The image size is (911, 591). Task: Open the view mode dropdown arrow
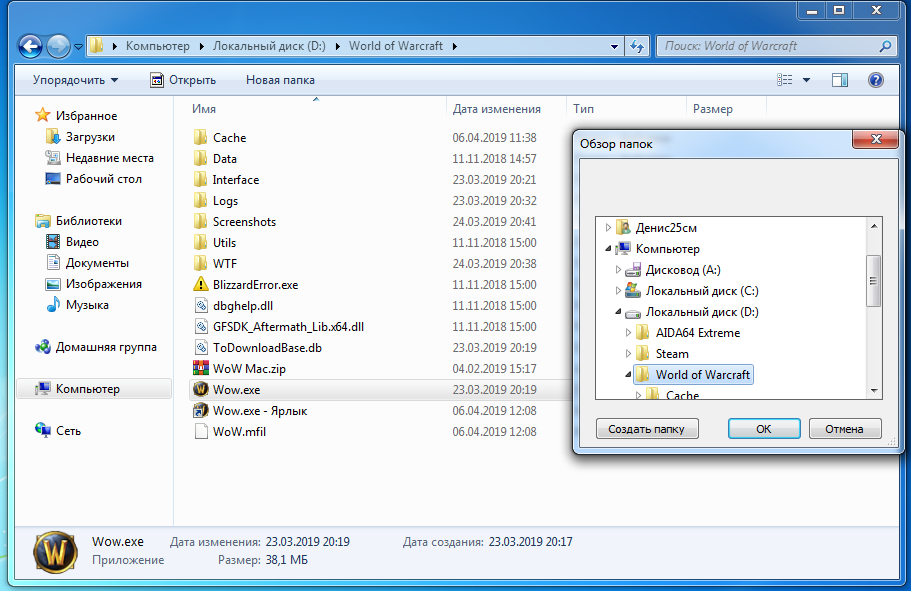point(807,80)
